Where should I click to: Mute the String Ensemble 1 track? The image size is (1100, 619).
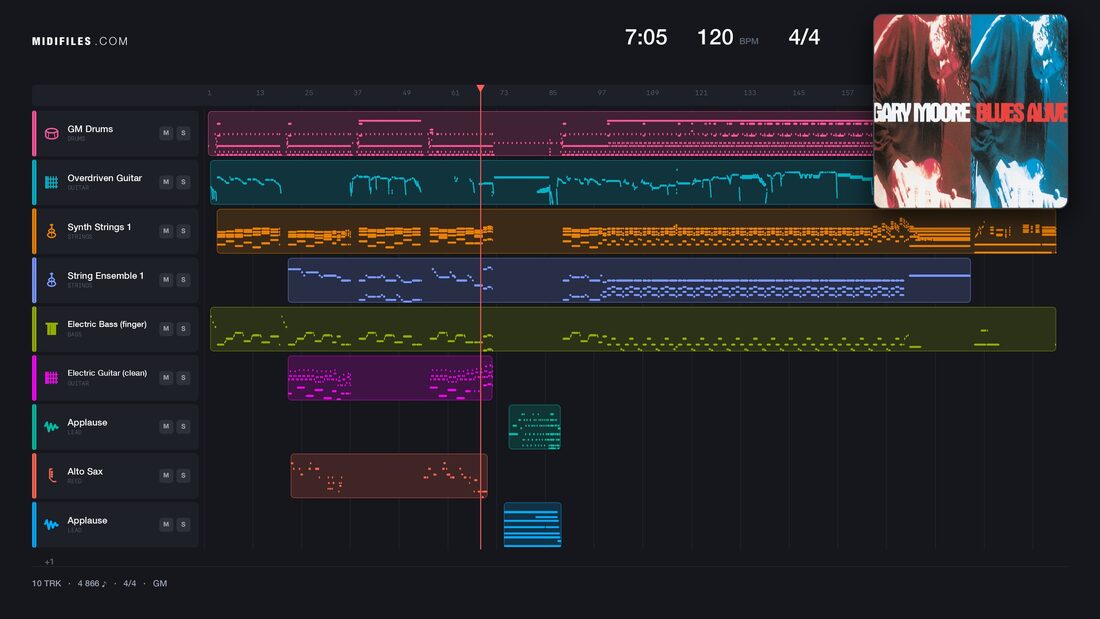166,279
